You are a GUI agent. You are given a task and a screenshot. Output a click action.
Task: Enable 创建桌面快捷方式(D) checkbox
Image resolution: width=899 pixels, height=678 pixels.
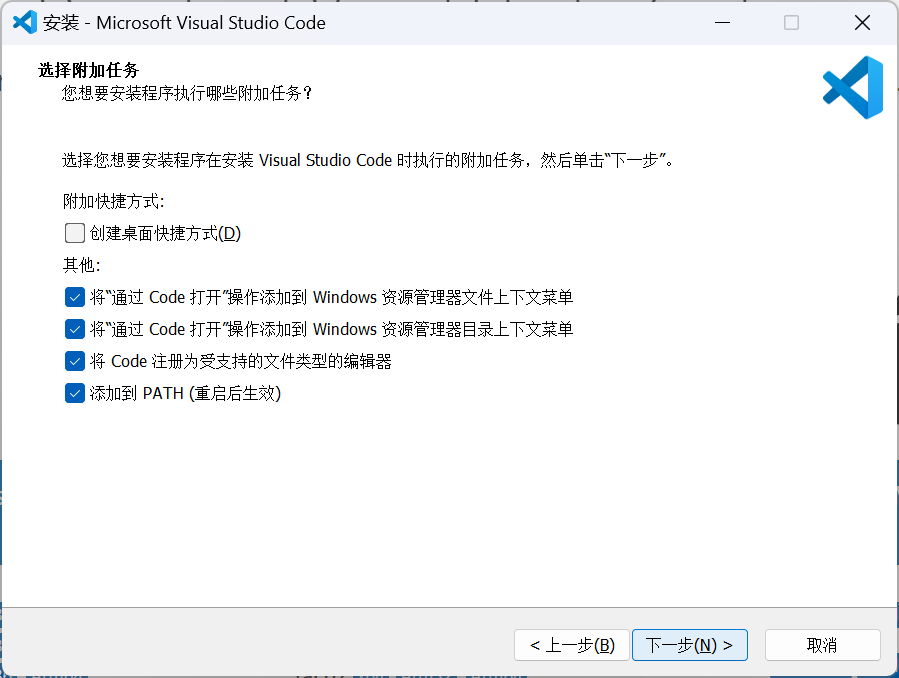tap(75, 233)
